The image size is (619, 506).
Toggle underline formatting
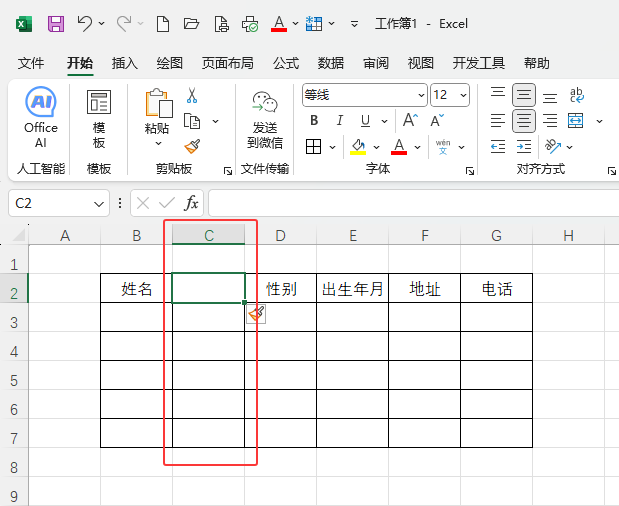[366, 121]
